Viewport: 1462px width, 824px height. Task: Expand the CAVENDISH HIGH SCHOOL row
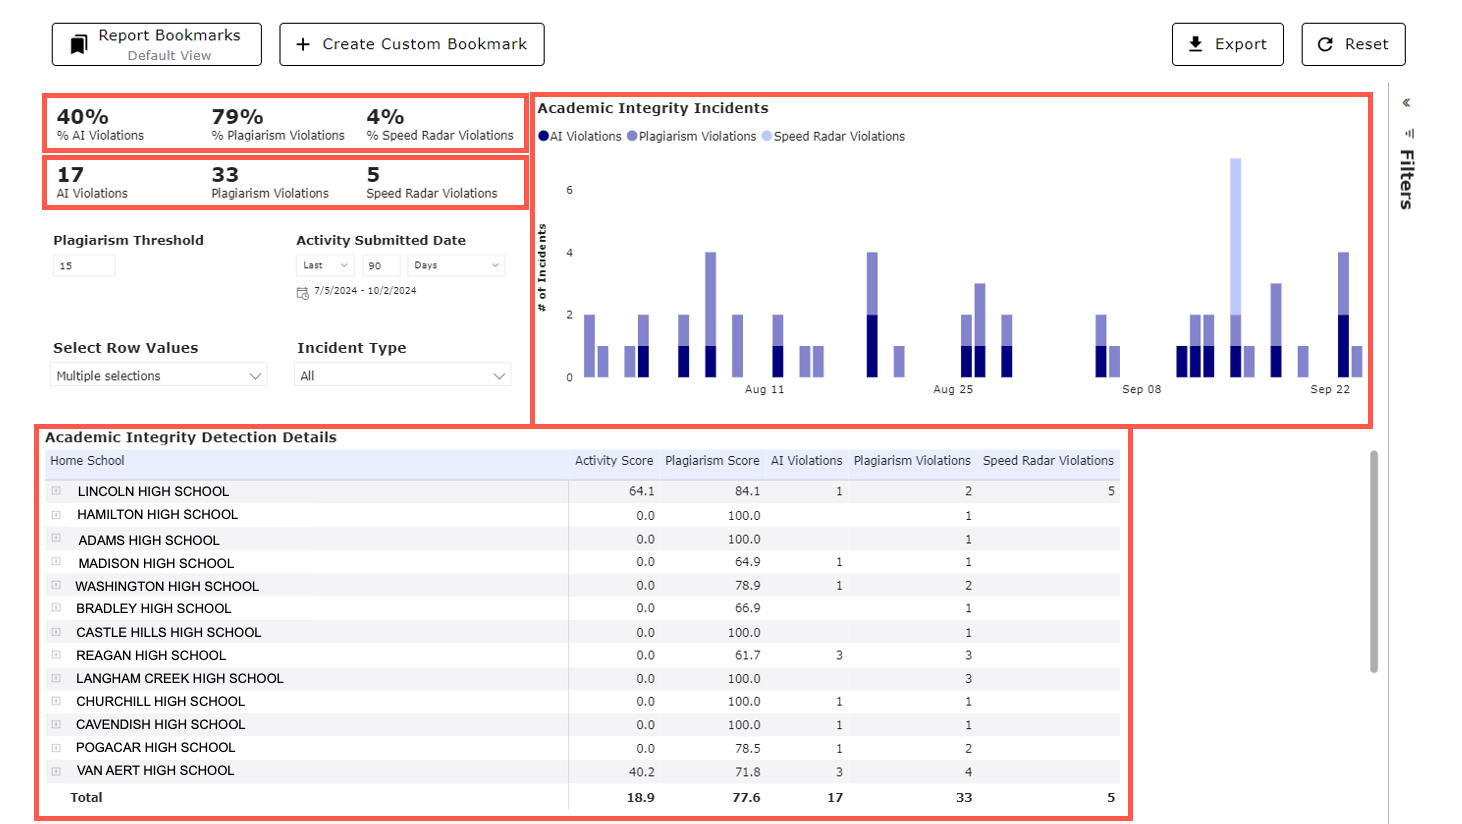pyautogui.click(x=56, y=724)
